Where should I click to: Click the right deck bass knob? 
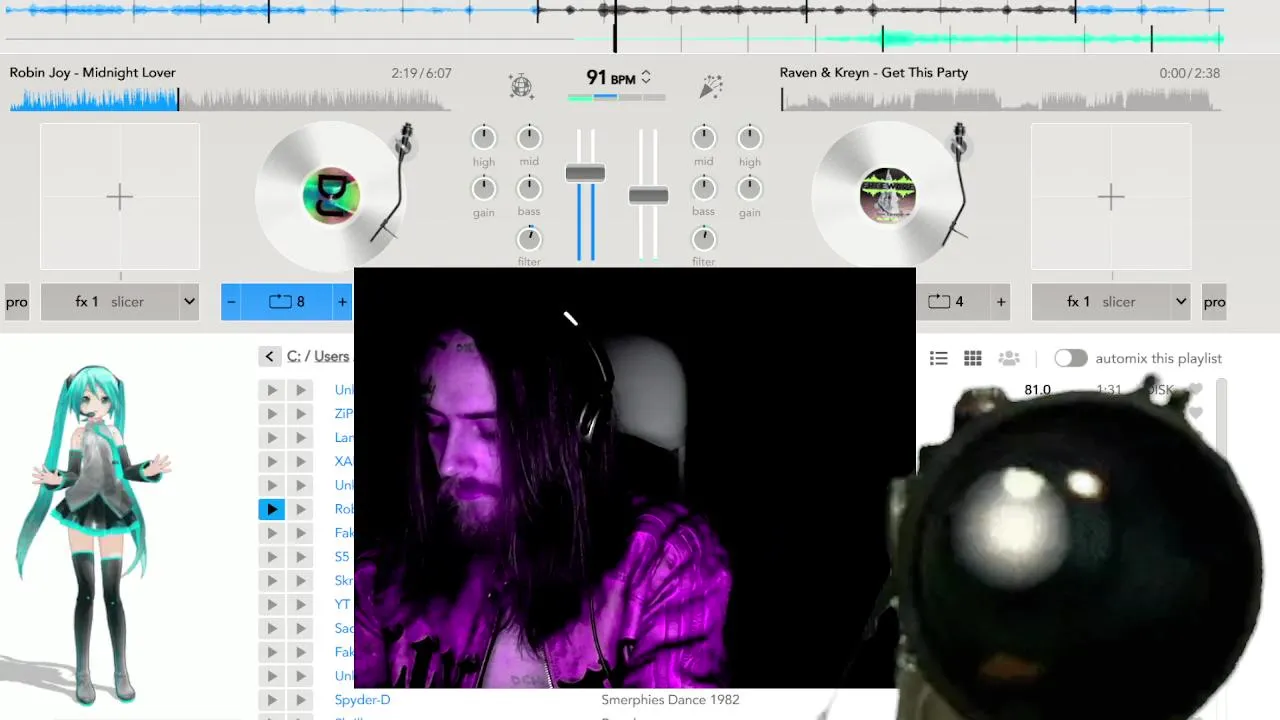point(704,188)
